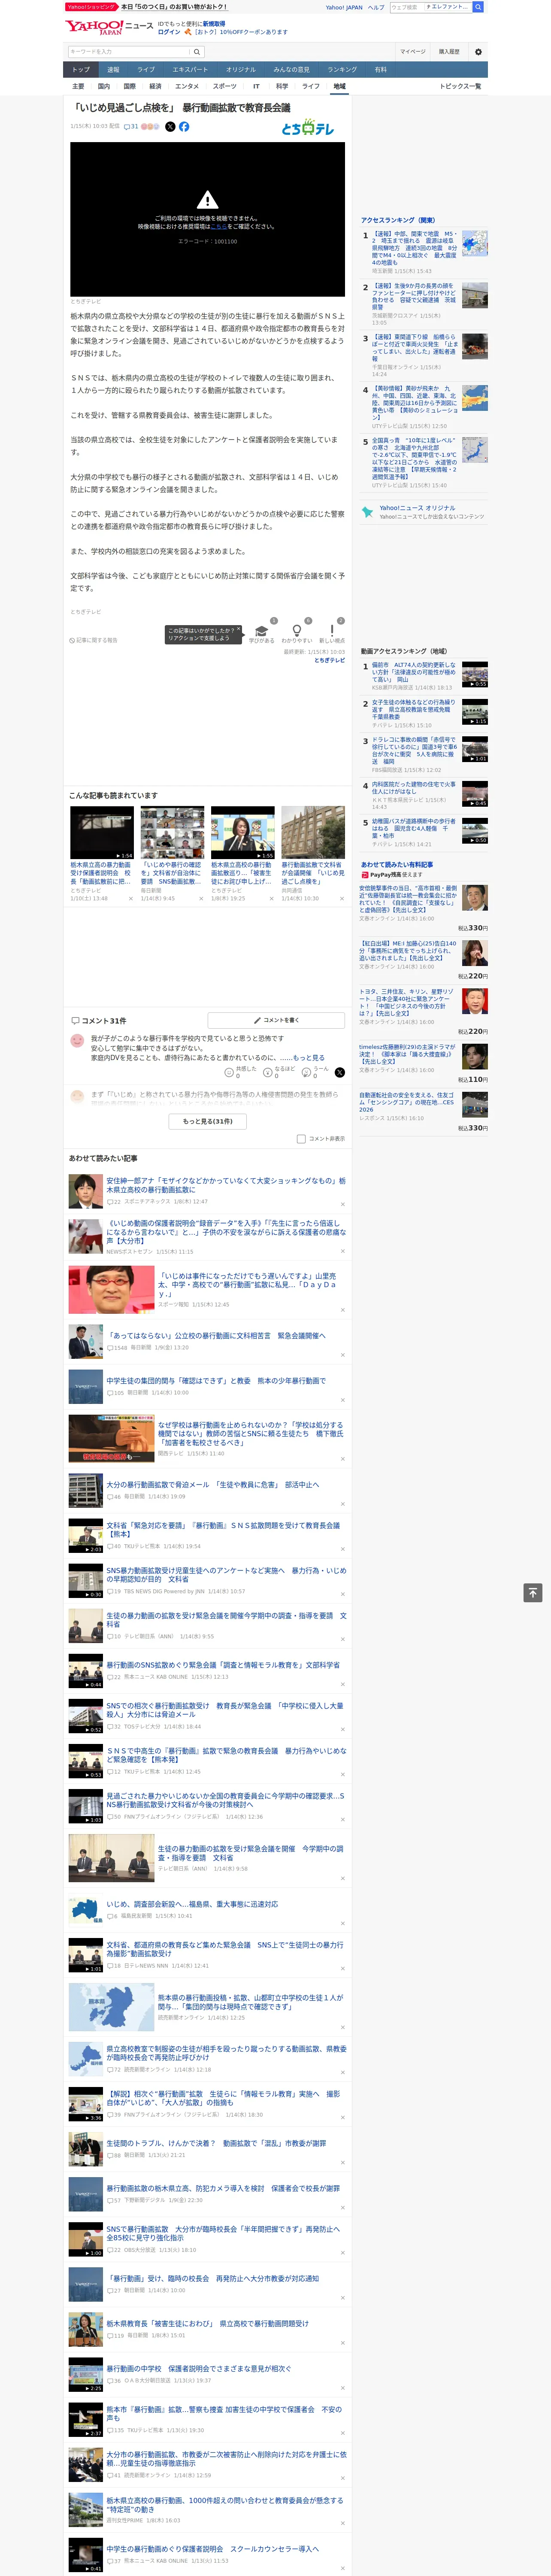
Task: Open comment count bubble showing 31
Action: (131, 127)
